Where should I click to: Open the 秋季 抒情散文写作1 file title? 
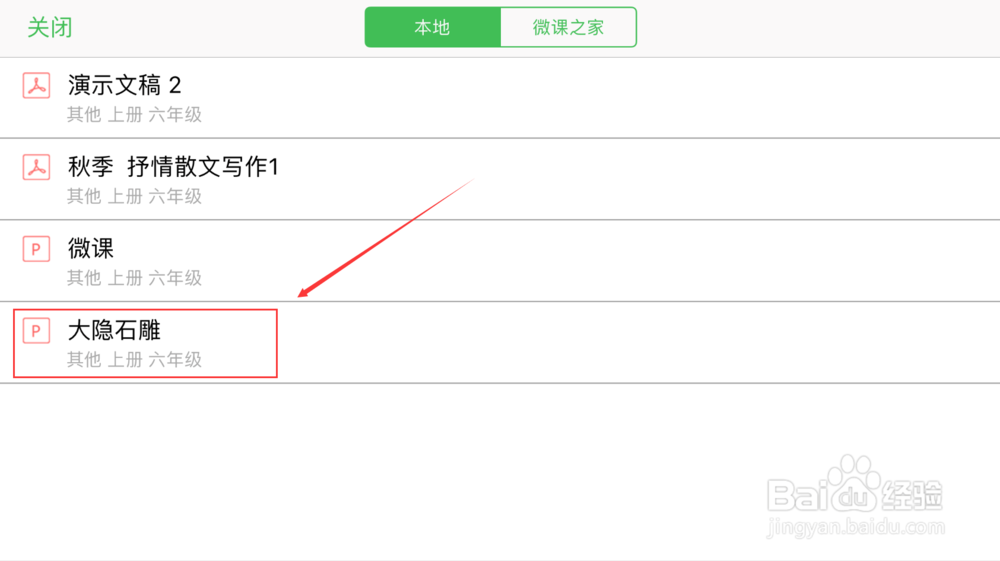173,167
